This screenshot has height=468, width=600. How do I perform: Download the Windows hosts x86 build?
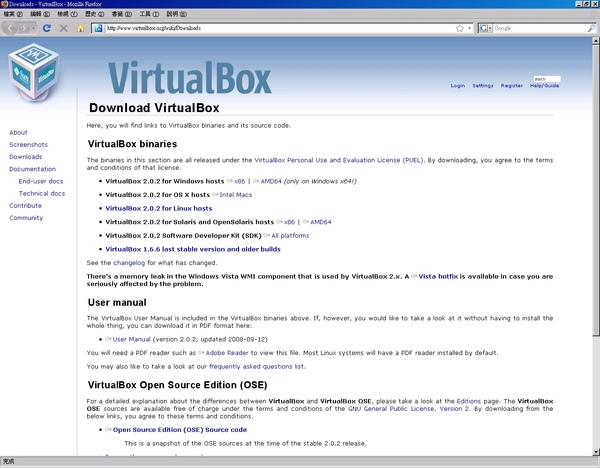click(239, 181)
